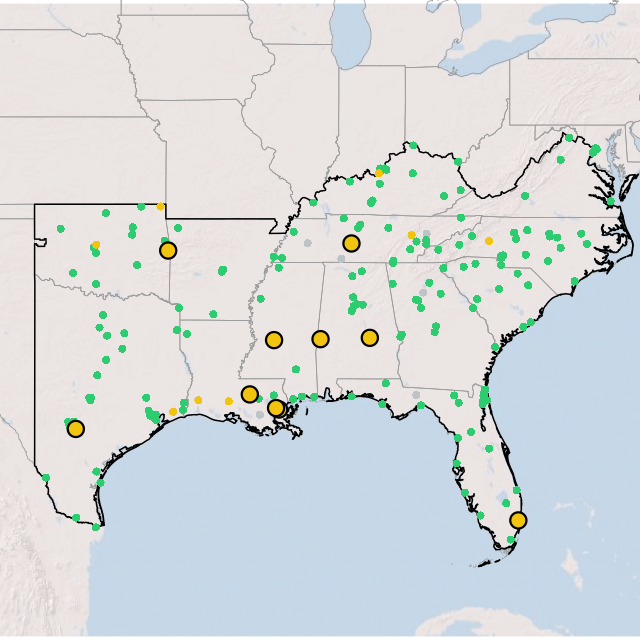Select small yellow dot in western North Carolina
640x640 pixels.
[489, 241]
